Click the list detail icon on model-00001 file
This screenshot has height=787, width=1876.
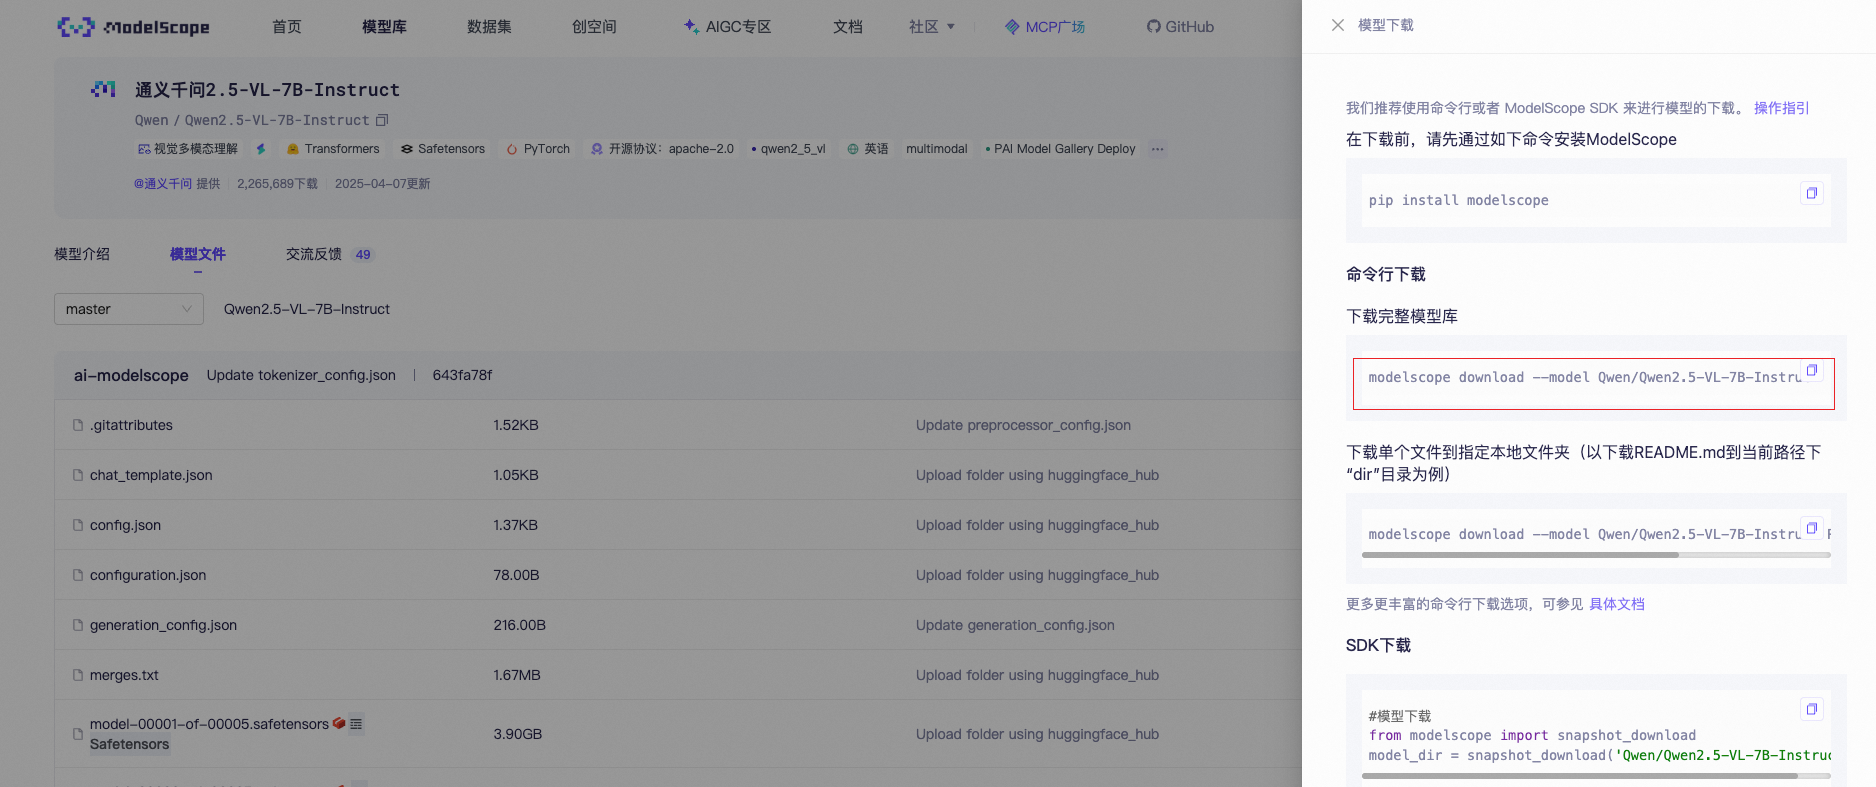(x=356, y=723)
